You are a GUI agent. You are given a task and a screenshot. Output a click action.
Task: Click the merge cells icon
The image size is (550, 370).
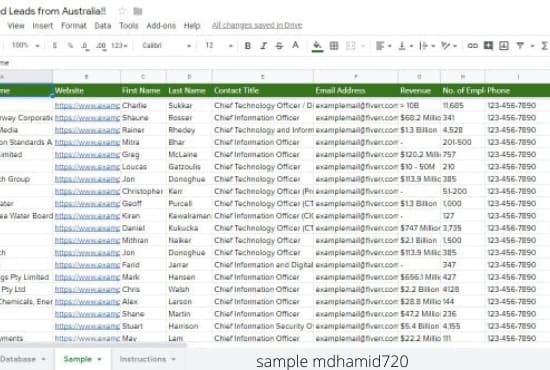(x=350, y=46)
